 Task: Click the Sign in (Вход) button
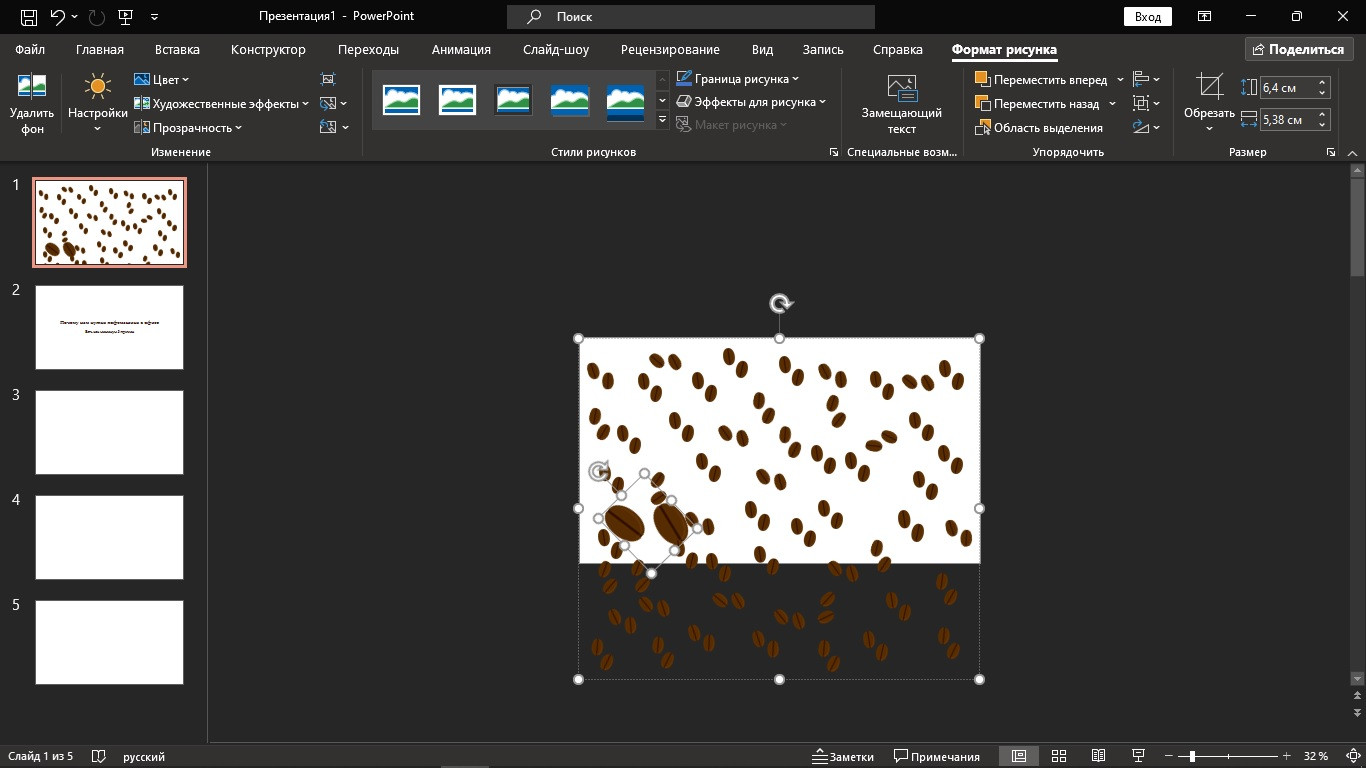pos(1148,17)
